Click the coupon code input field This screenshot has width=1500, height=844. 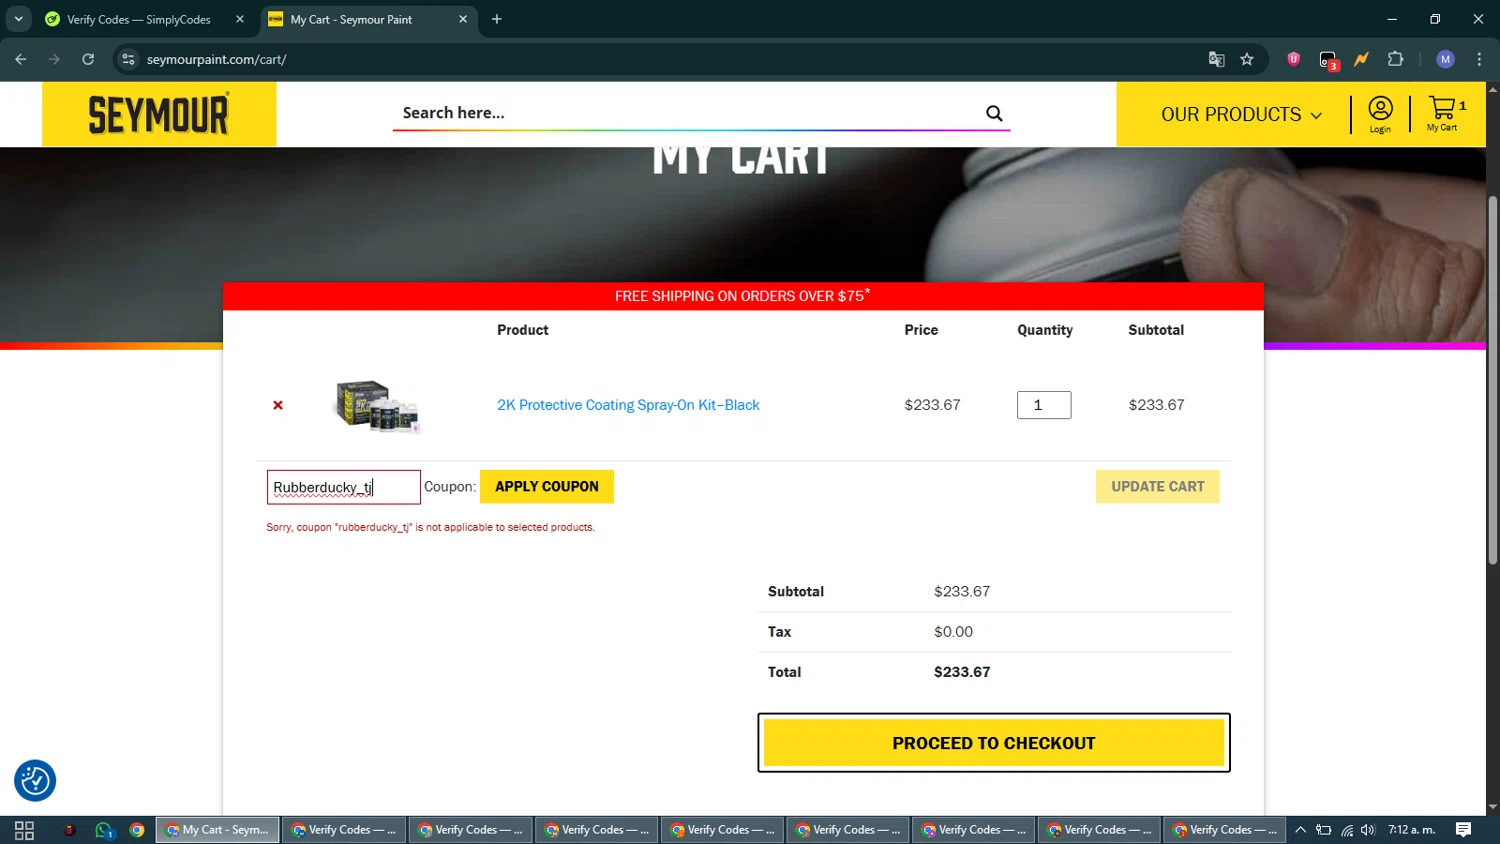click(344, 487)
